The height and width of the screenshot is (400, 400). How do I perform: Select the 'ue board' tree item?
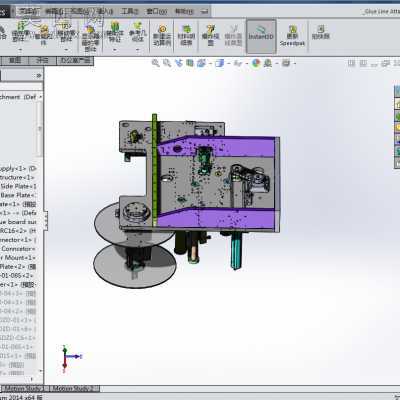[x=18, y=222]
